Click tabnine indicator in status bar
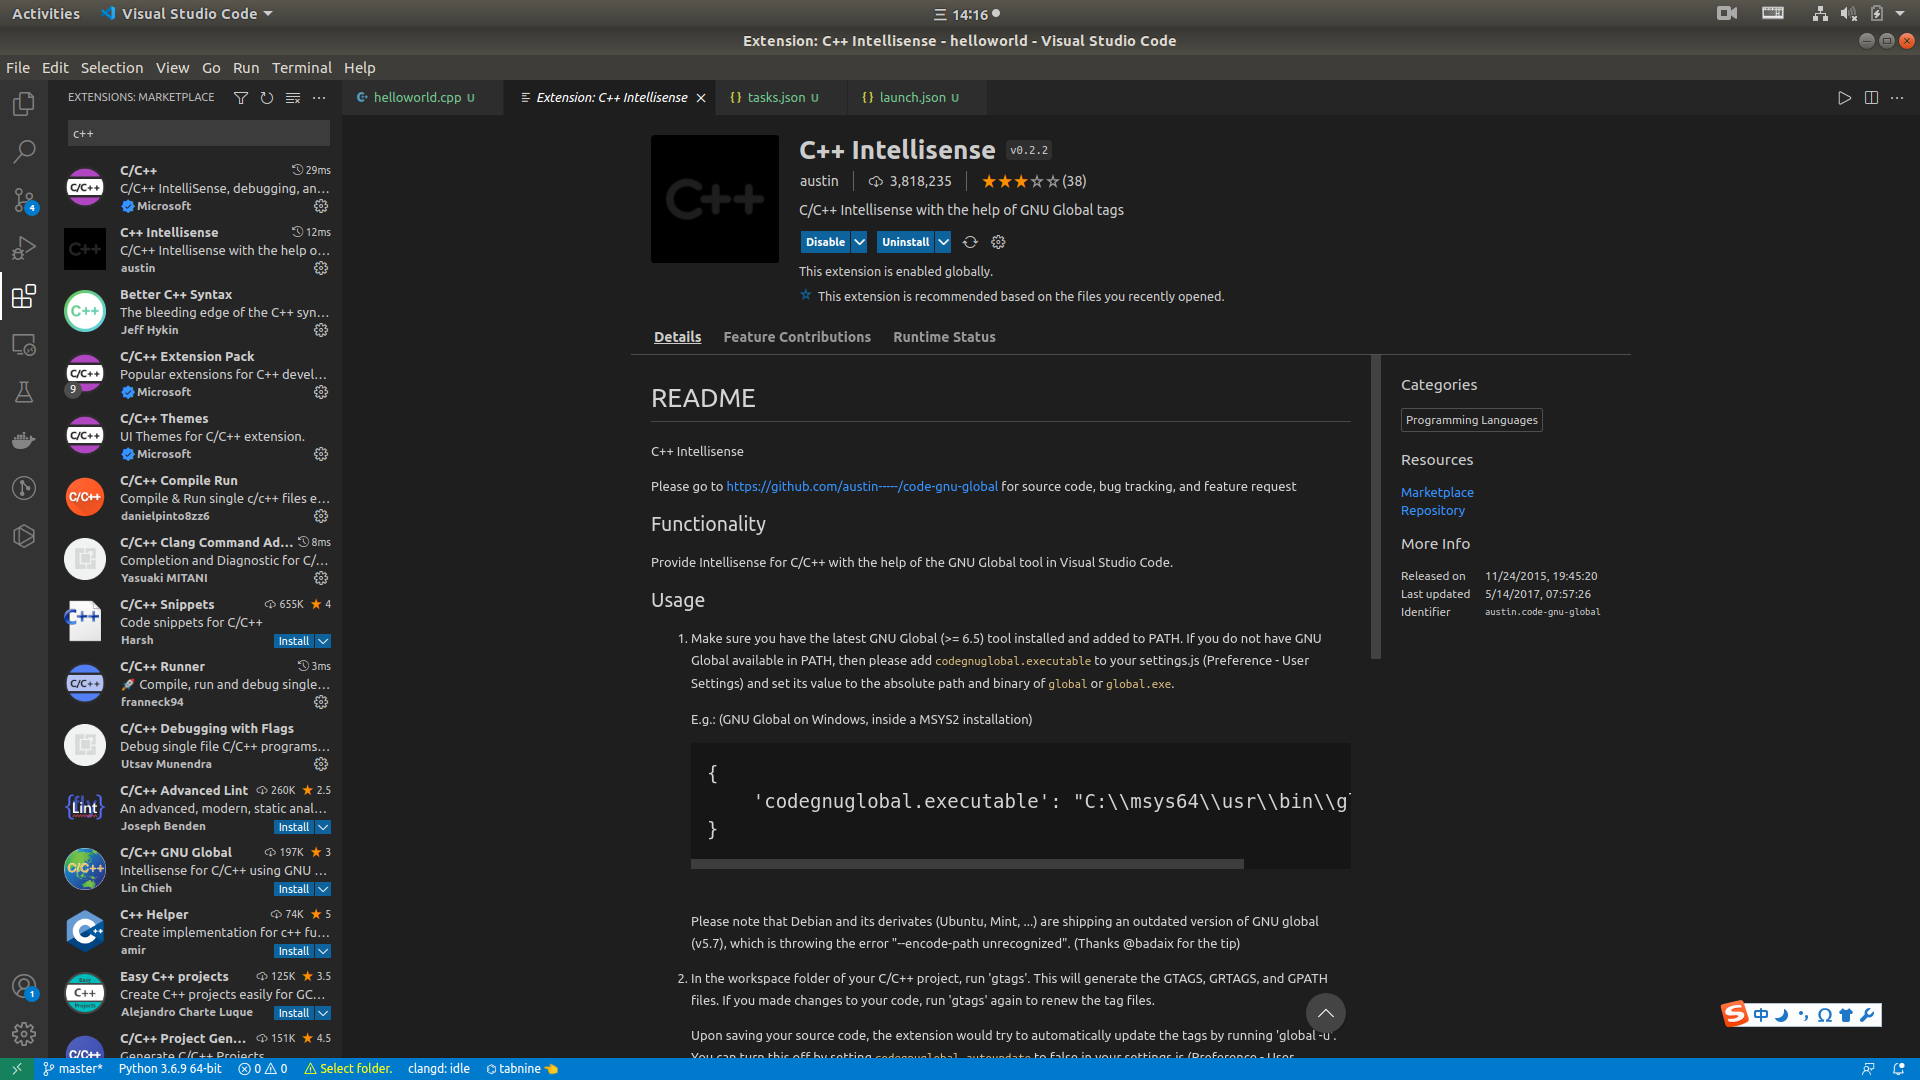This screenshot has width=1920, height=1080. [521, 1068]
